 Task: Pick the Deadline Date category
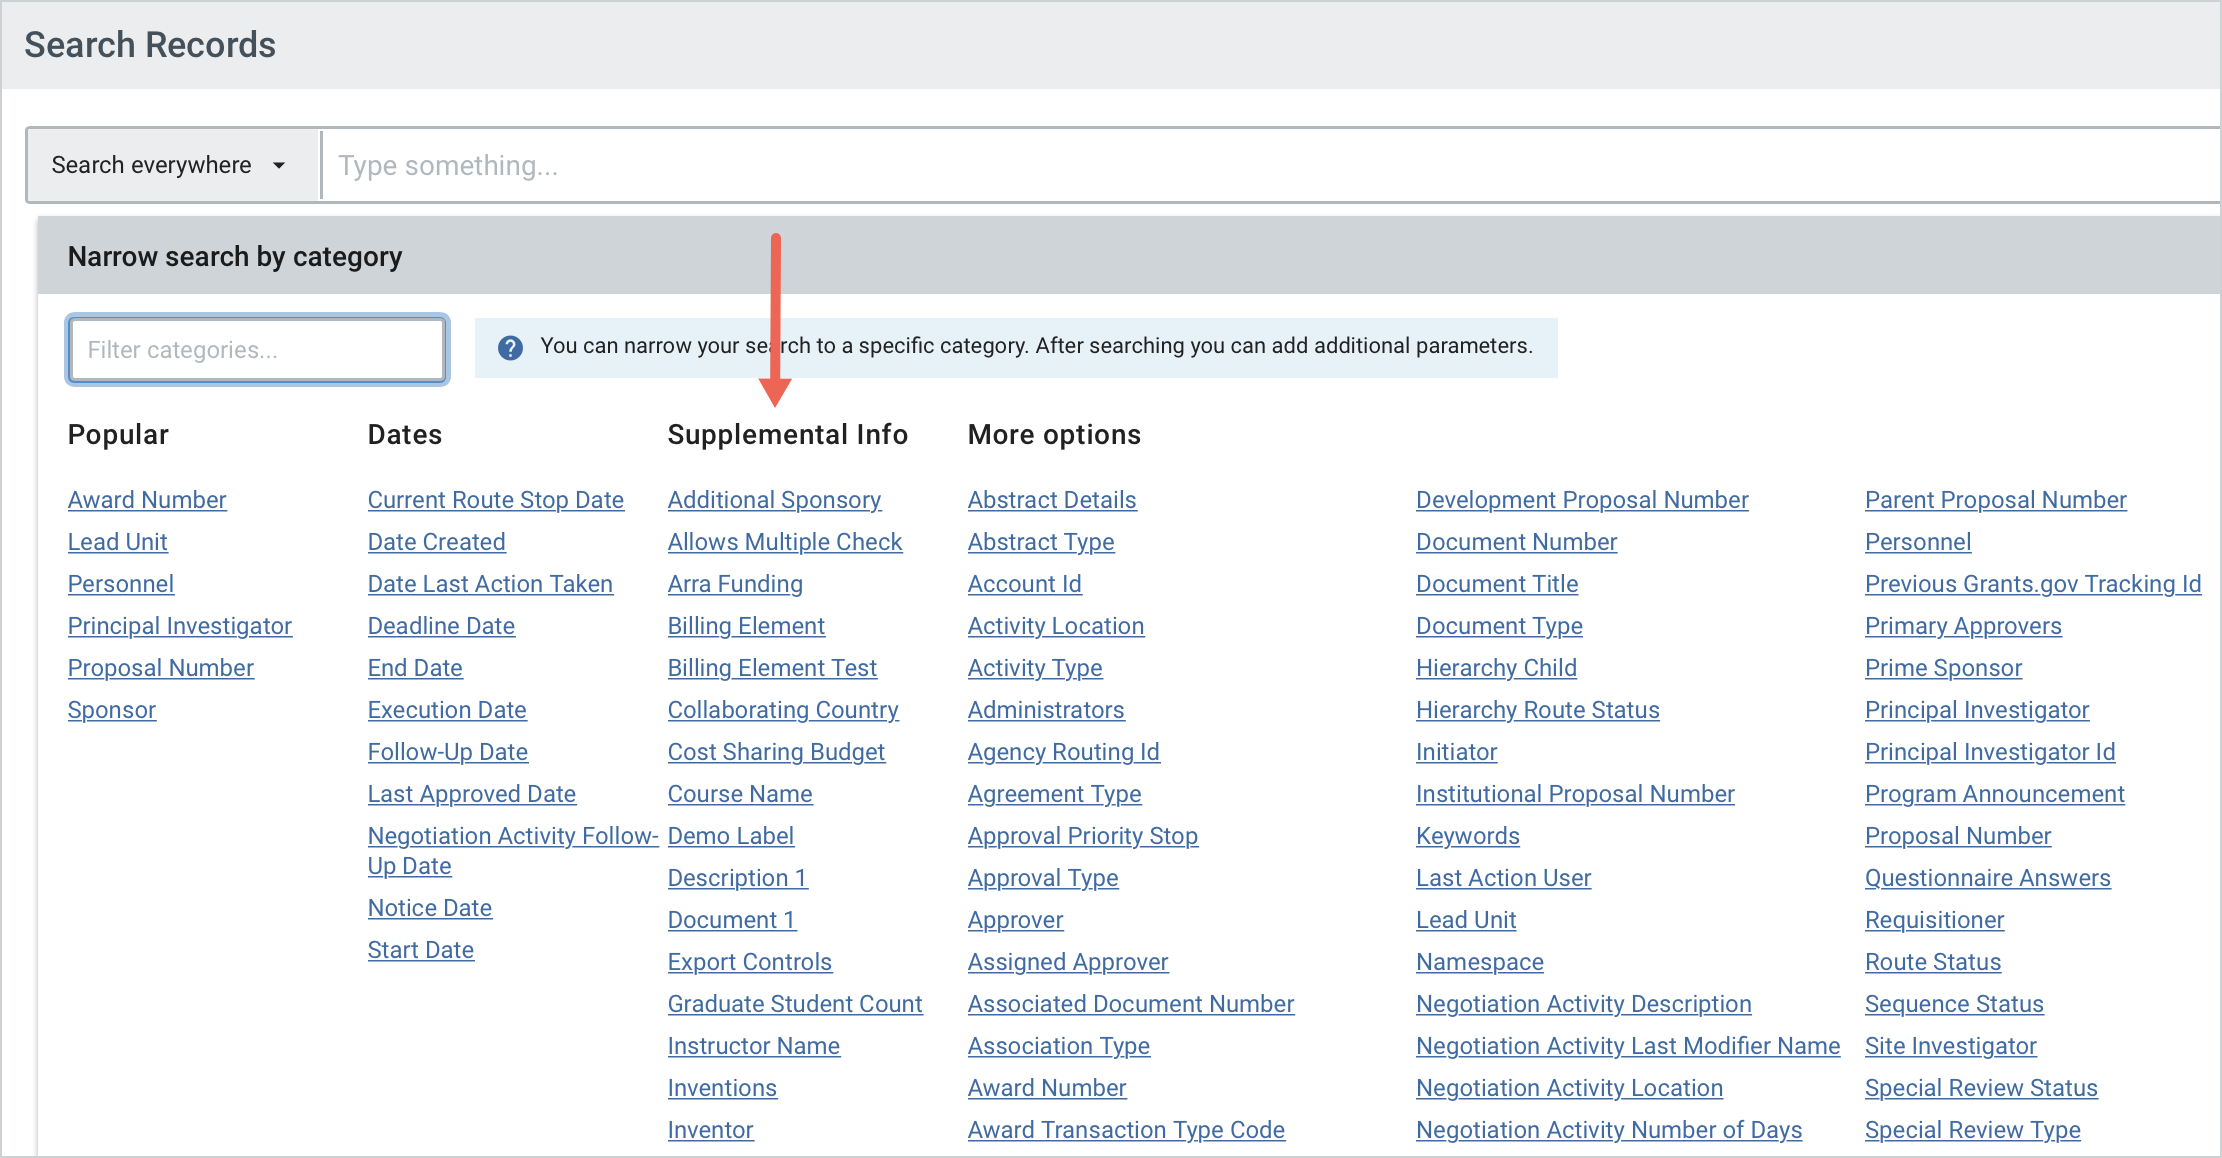pos(441,626)
